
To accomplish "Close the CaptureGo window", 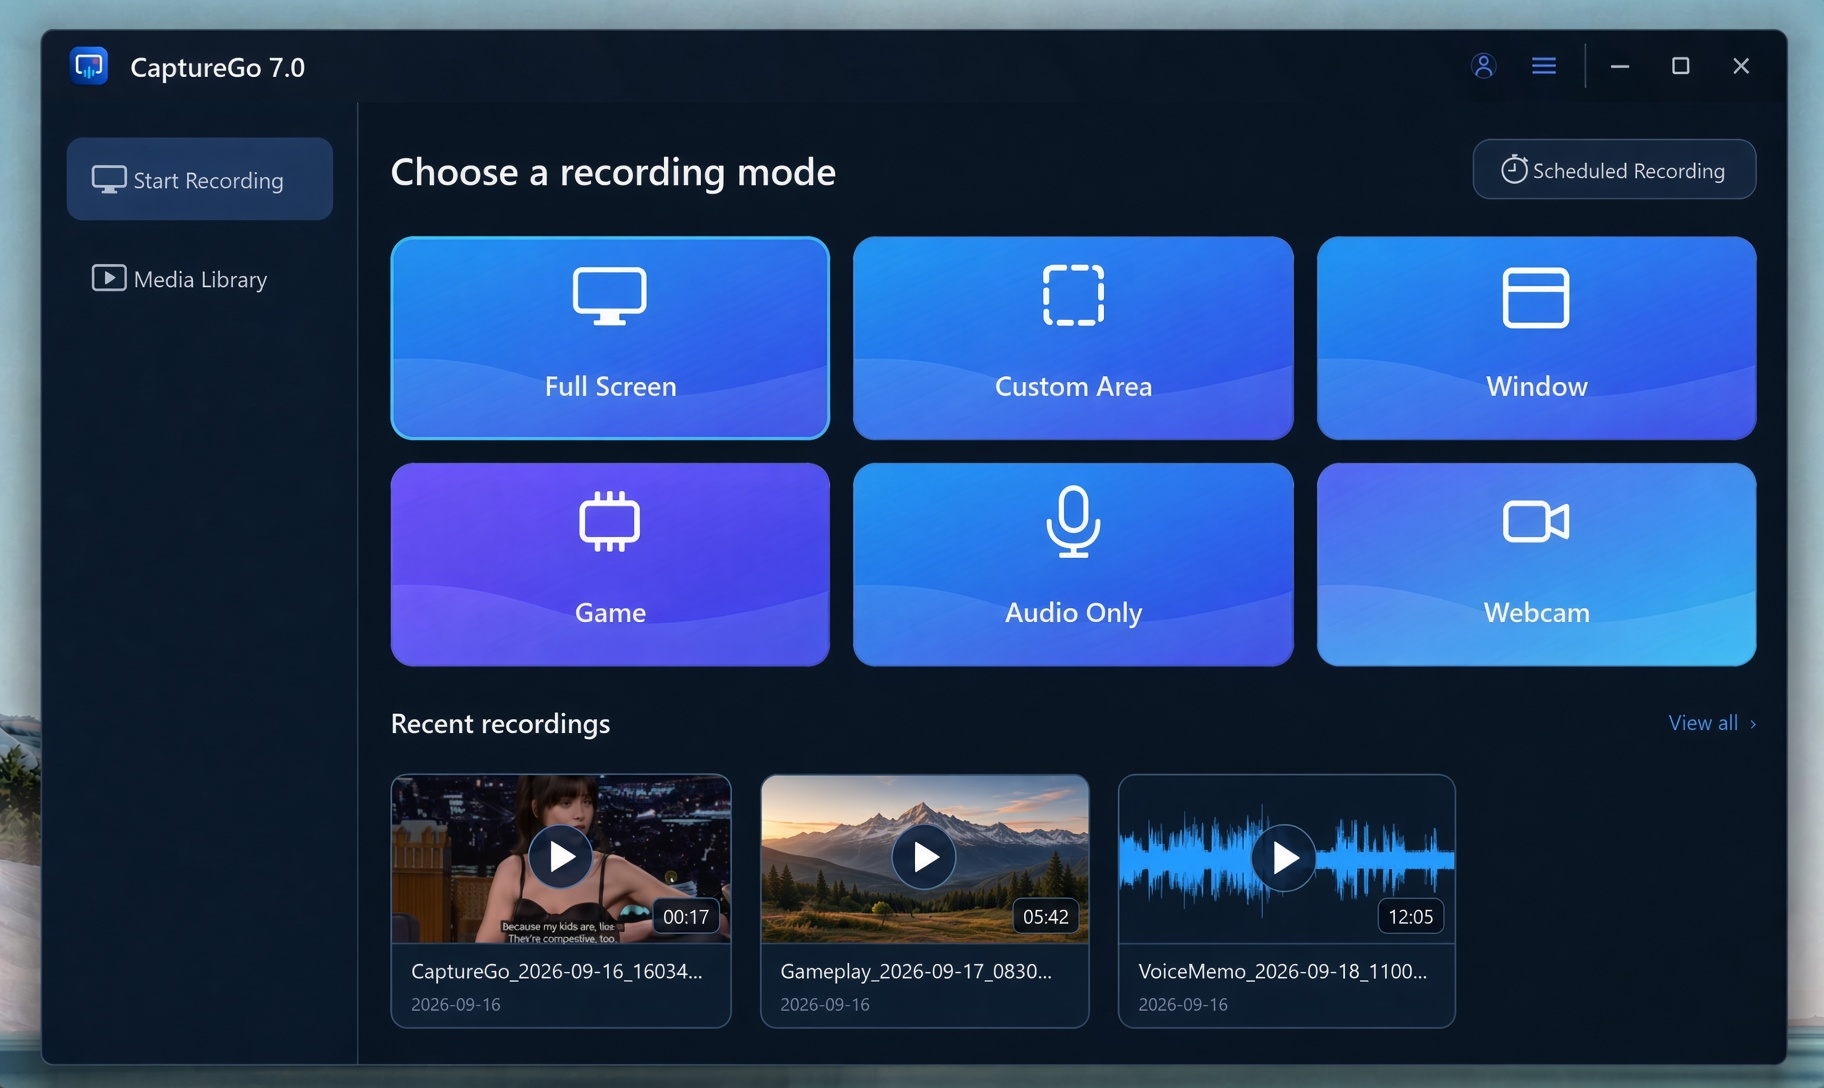I will click(x=1741, y=66).
